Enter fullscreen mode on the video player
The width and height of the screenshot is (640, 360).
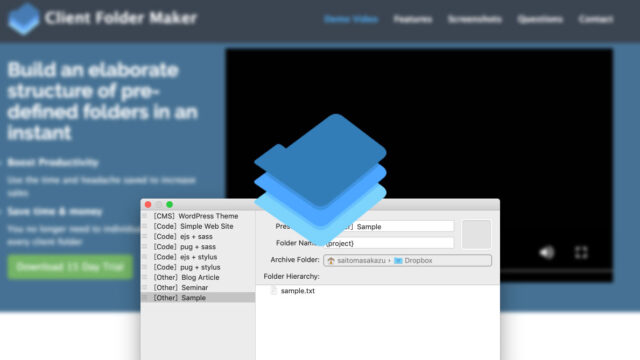coord(581,252)
